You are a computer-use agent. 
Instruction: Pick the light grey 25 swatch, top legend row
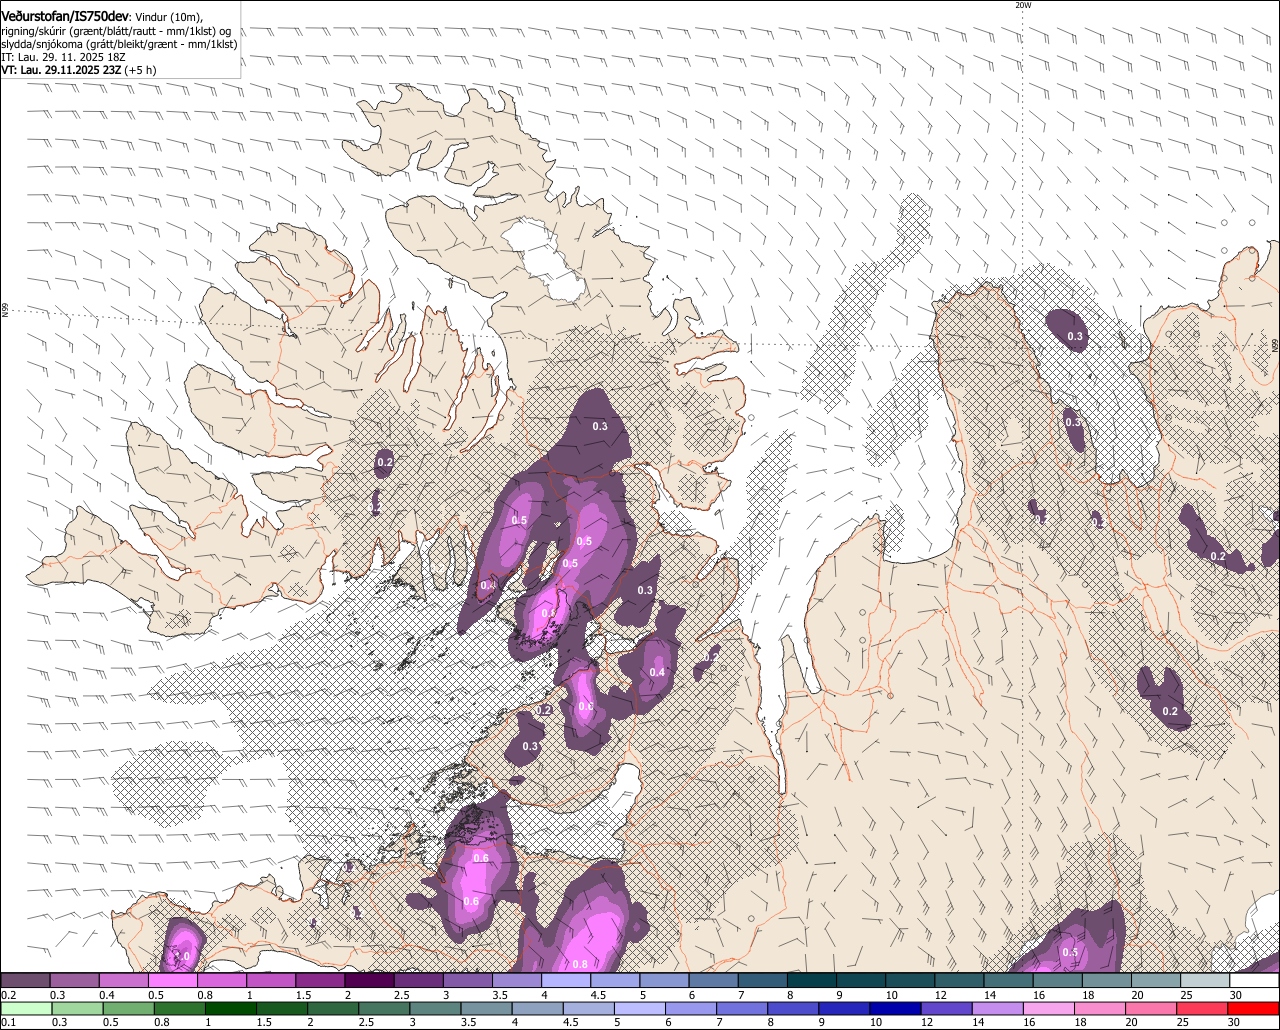[1204, 981]
